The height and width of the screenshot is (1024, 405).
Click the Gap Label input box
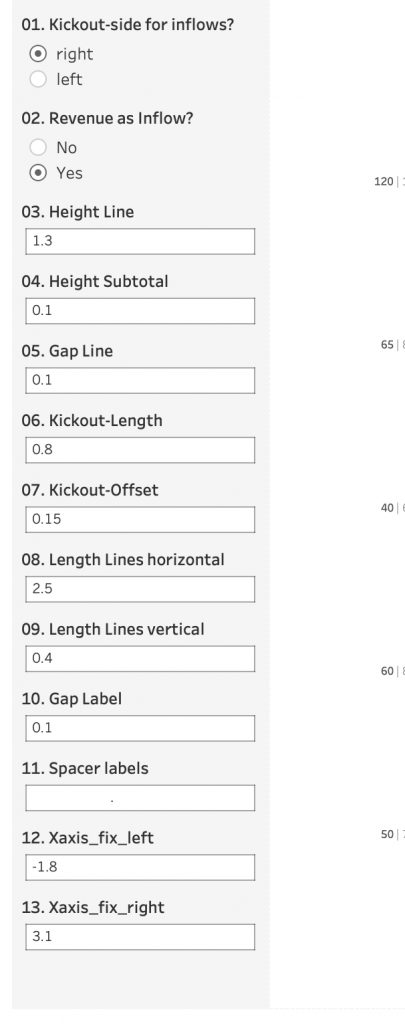140,728
